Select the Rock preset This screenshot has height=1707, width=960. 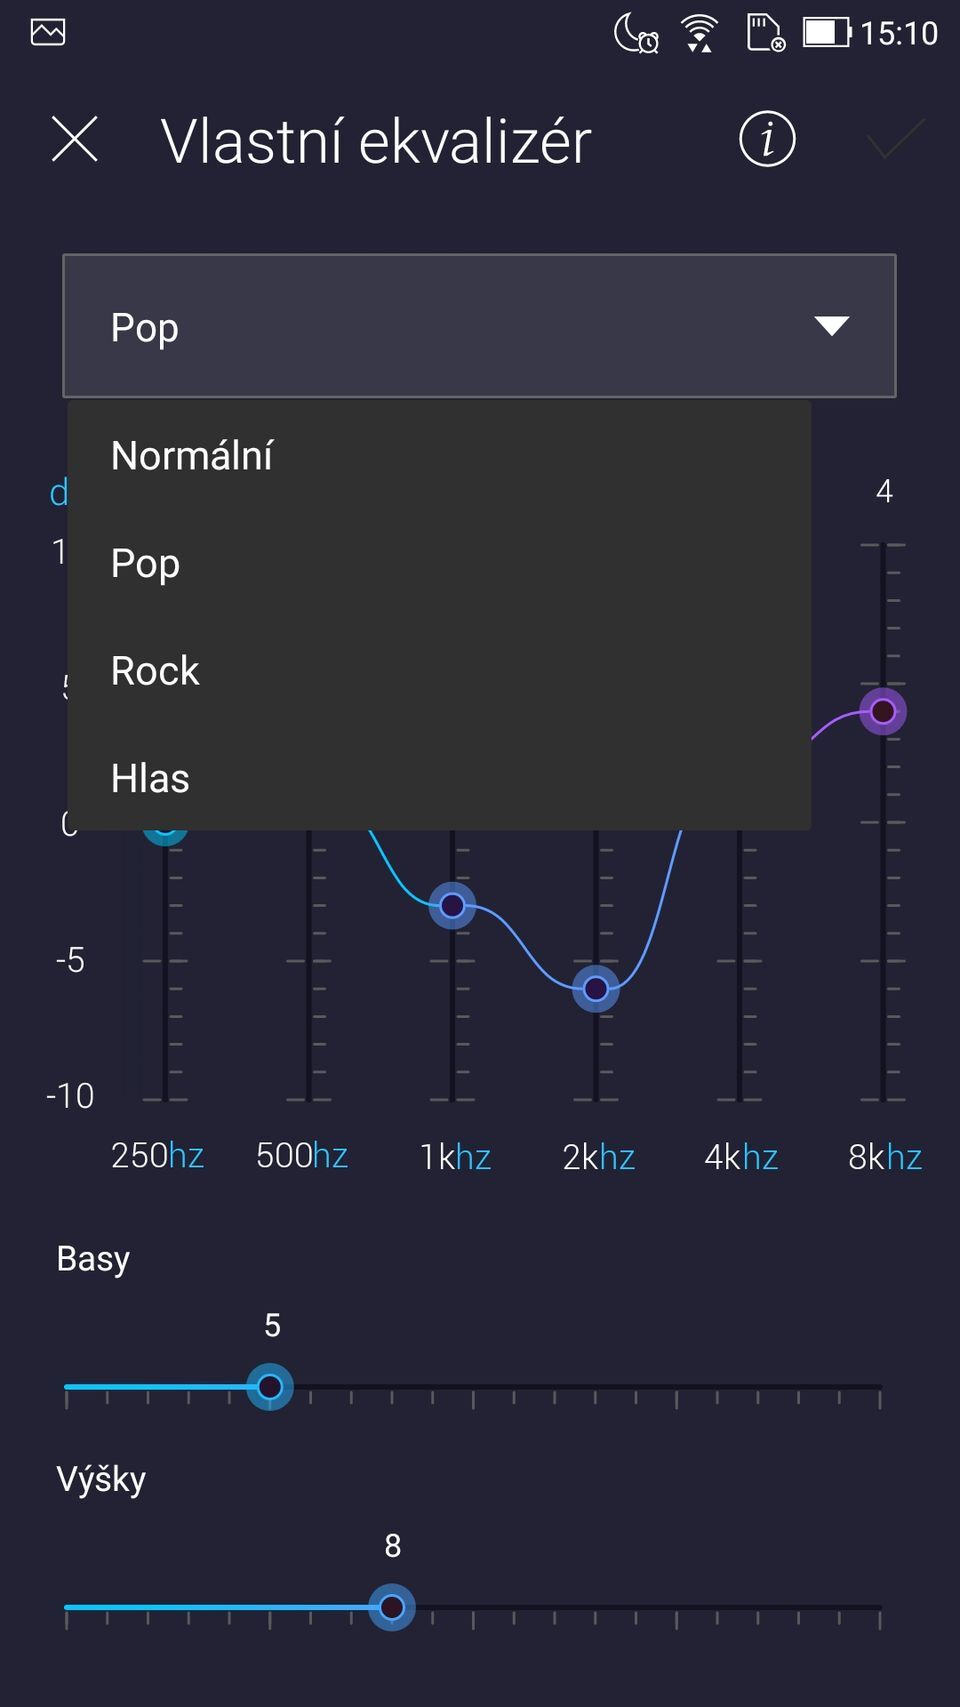[155, 671]
